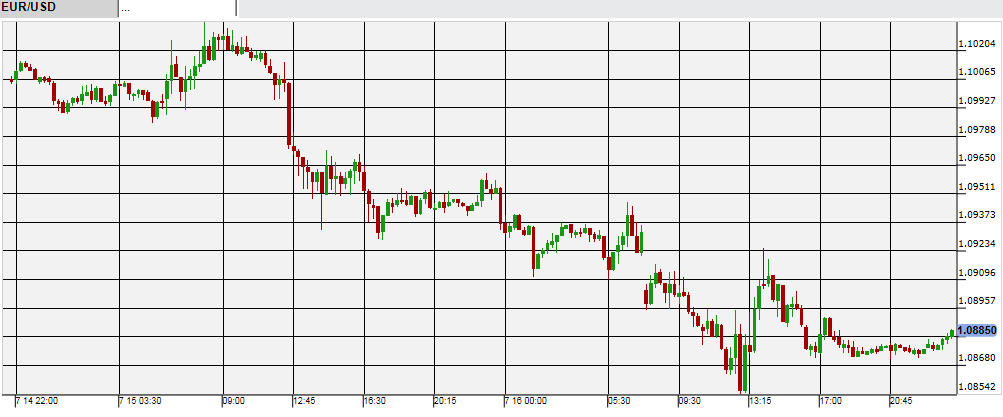Click the 1.09511 price level label
Viewport: 1003px width, 417px height.
(976, 187)
